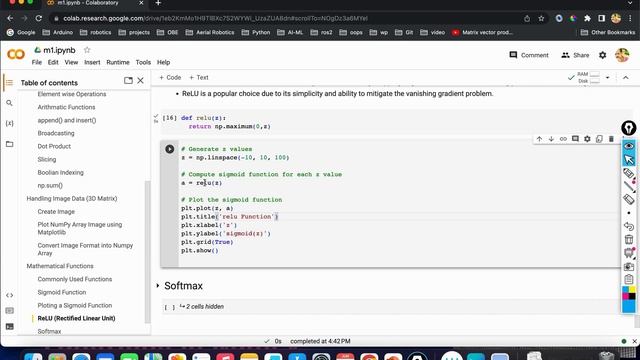Pick the blue color swatch in annotation bar
The height and width of the screenshot is (360, 640).
(x=629, y=306)
